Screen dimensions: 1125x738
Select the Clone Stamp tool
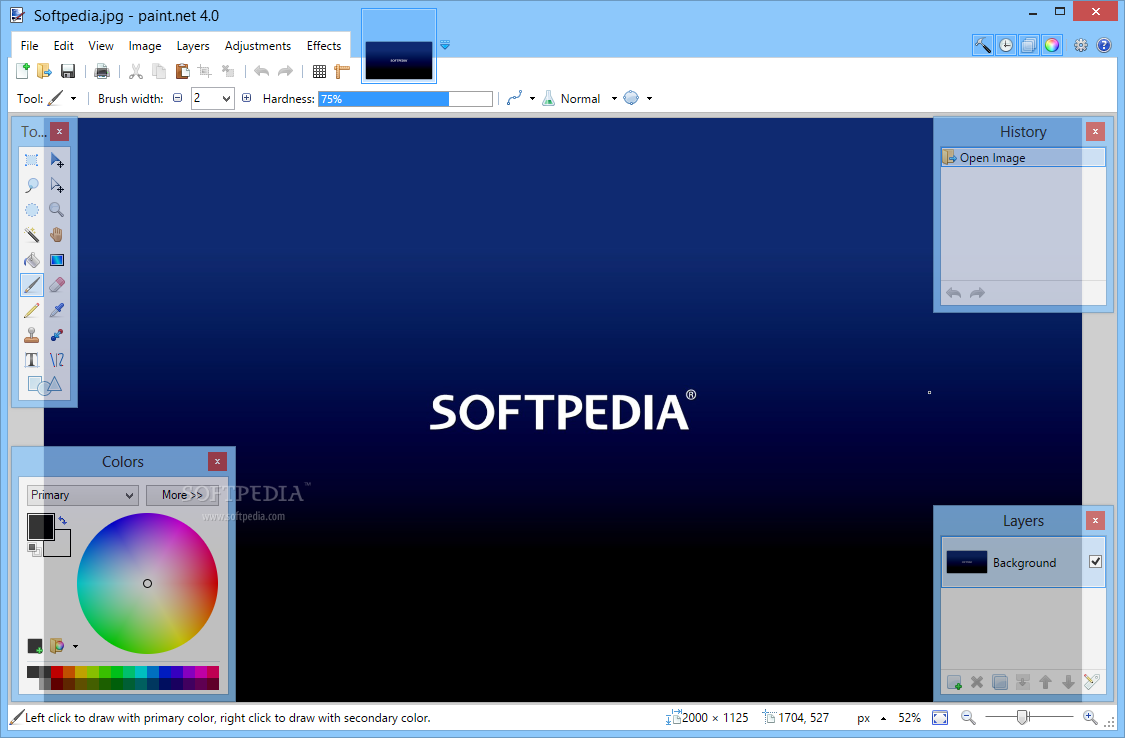[32, 335]
